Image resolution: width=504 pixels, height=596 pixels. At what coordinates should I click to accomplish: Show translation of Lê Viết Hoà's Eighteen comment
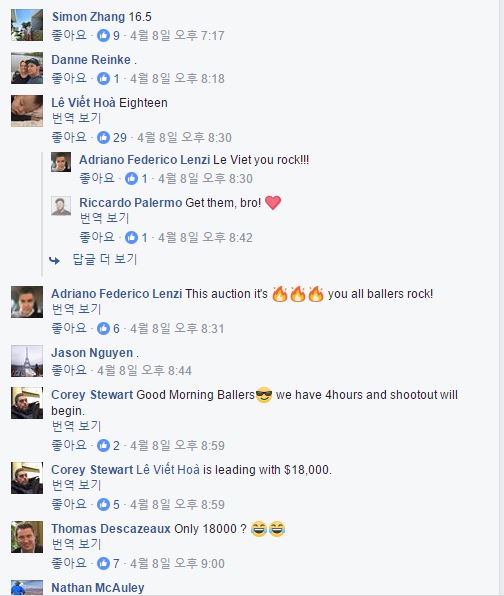[x=76, y=118]
